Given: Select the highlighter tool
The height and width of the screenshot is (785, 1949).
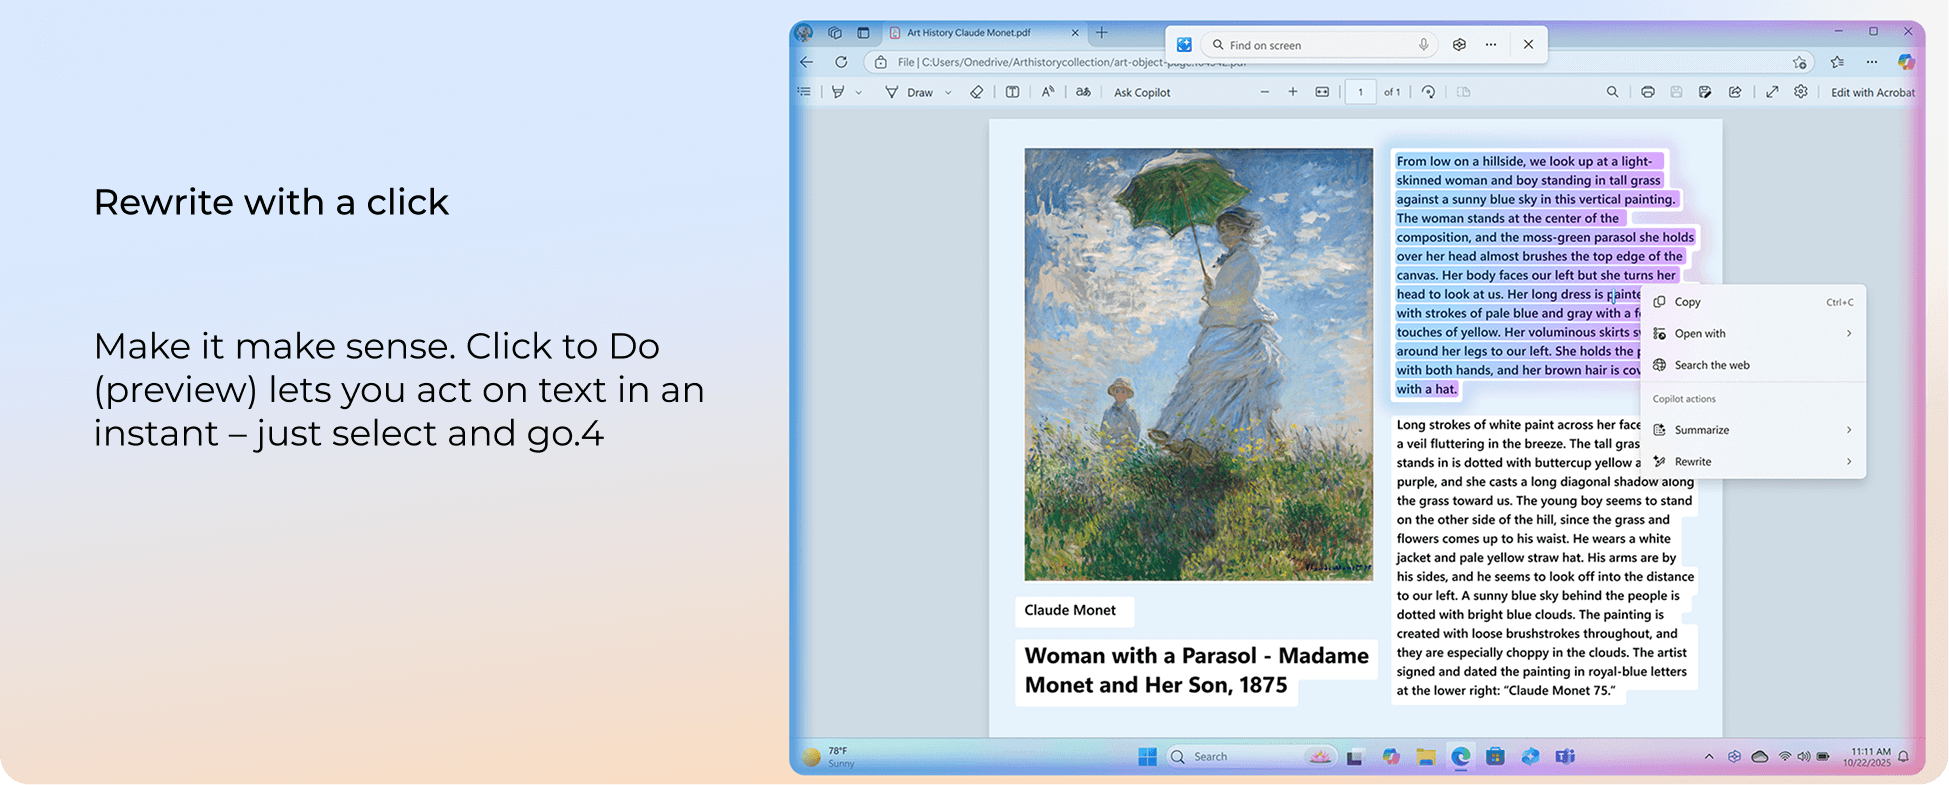Looking at the screenshot, I should pyautogui.click(x=838, y=92).
